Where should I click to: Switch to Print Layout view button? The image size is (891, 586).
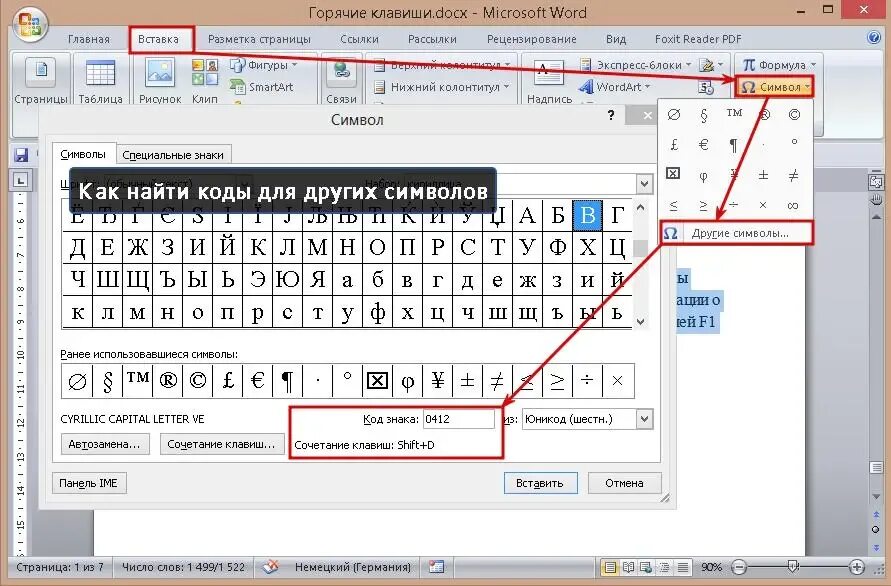pyautogui.click(x=610, y=567)
